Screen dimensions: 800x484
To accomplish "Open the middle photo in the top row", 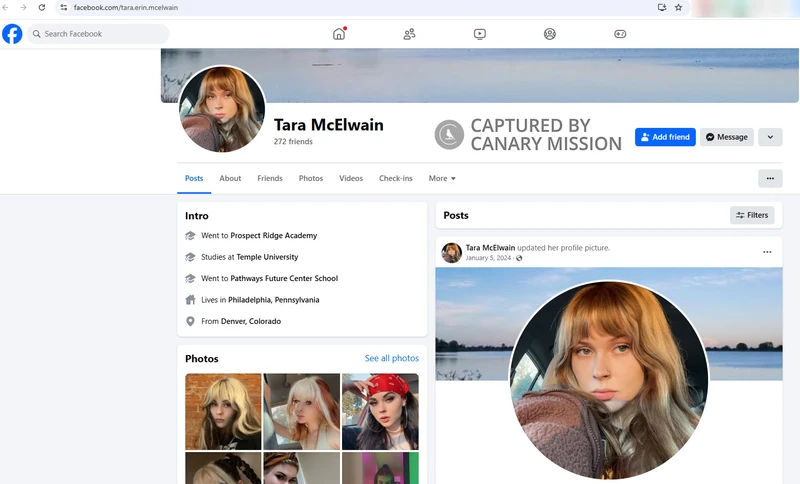I will [302, 412].
